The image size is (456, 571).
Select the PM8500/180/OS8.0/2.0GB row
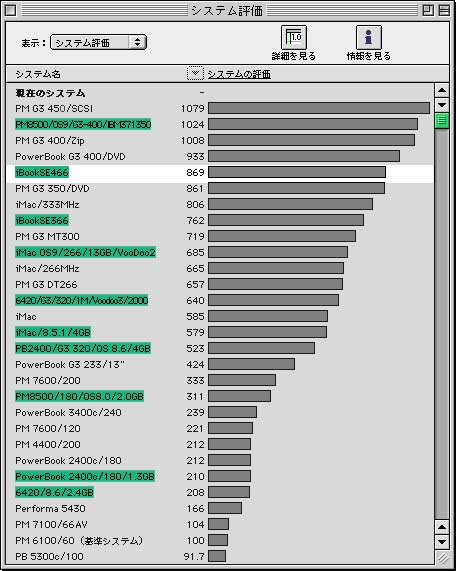220,396
